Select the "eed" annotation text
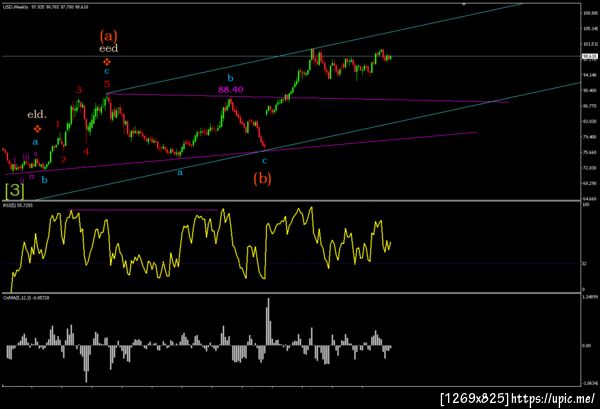 pos(109,49)
